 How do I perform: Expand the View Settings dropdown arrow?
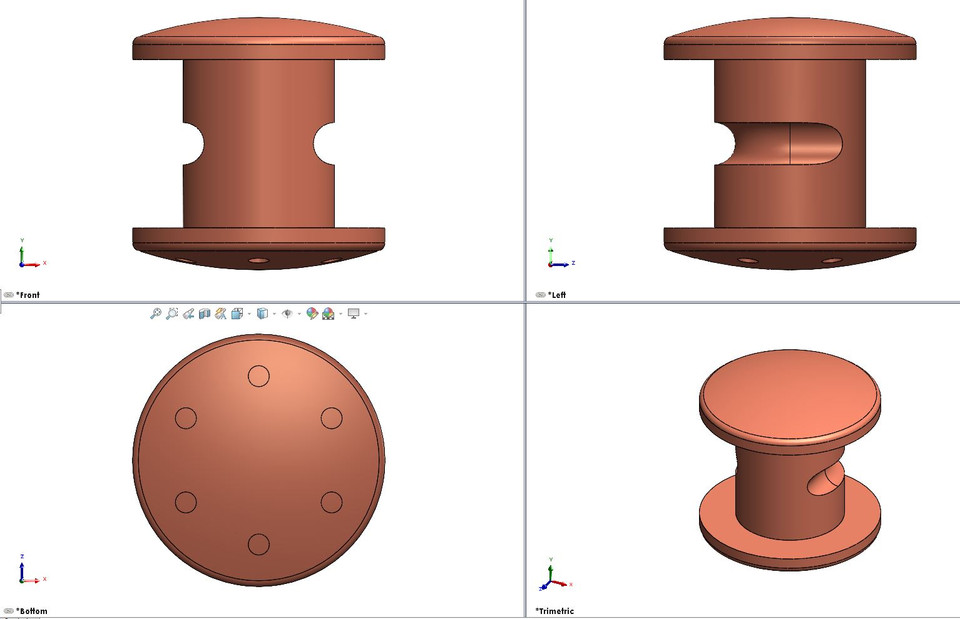pyautogui.click(x=365, y=312)
